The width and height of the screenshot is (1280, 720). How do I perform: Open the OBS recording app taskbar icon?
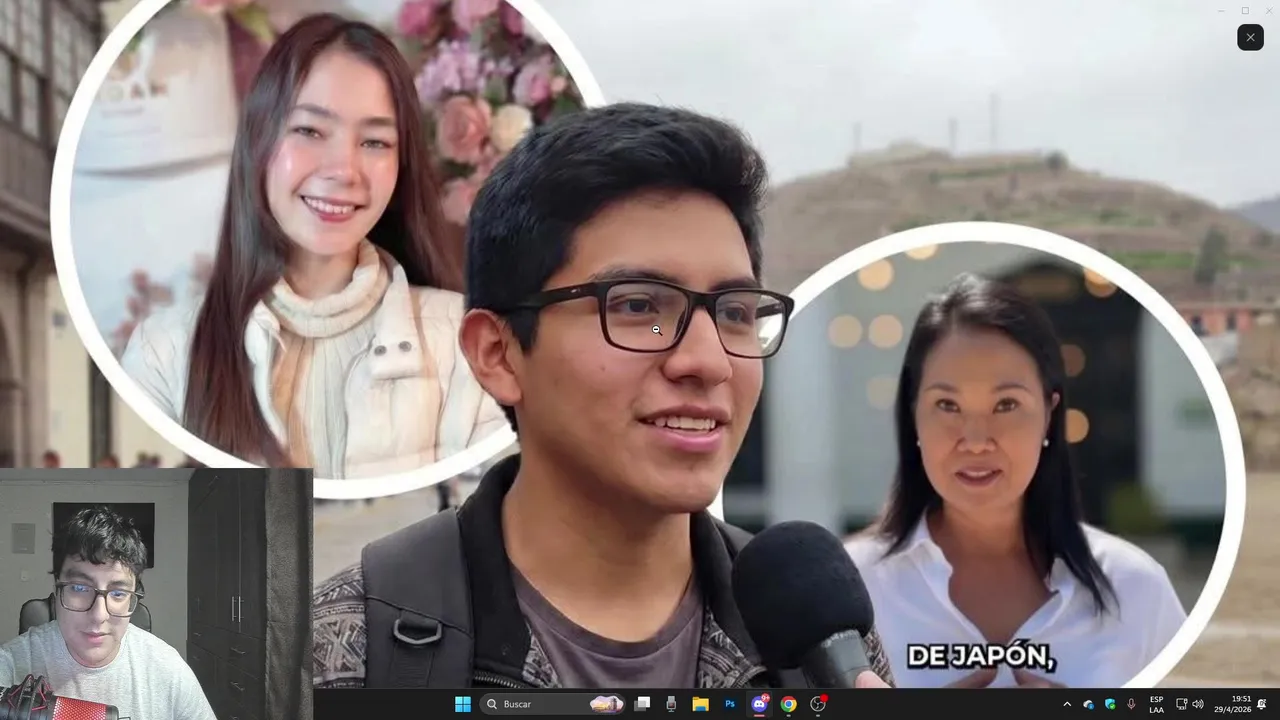pos(818,704)
